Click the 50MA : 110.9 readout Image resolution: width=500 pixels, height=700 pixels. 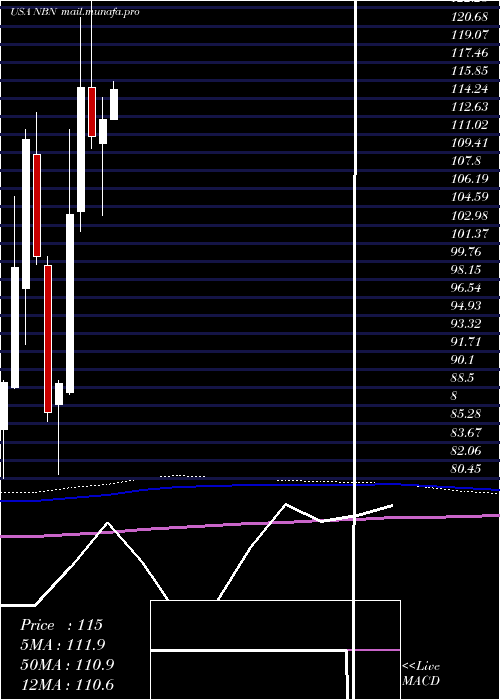(x=67, y=665)
